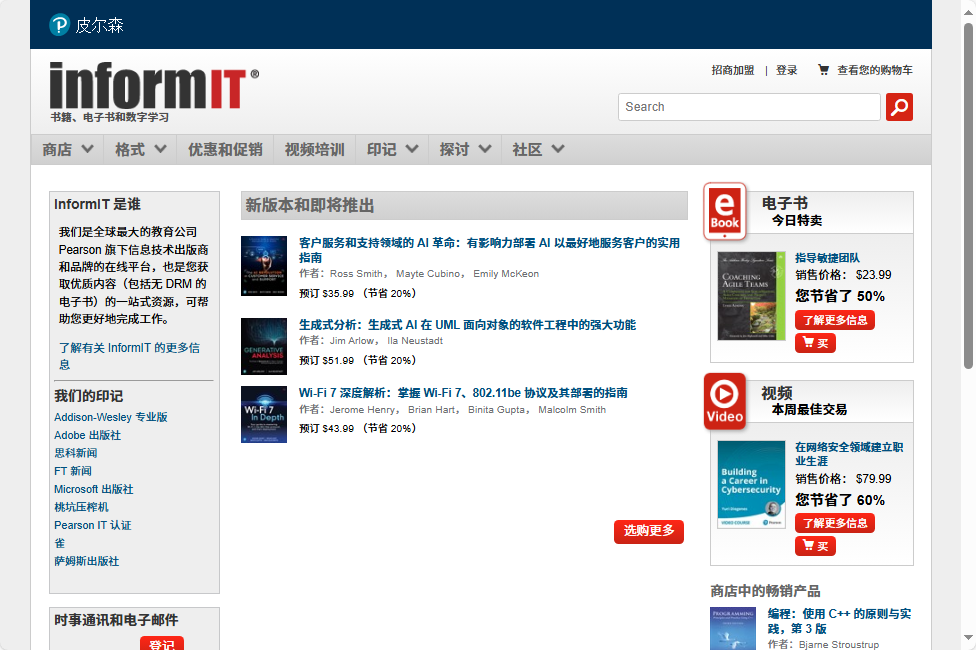Expand the 格式 menu

141,149
